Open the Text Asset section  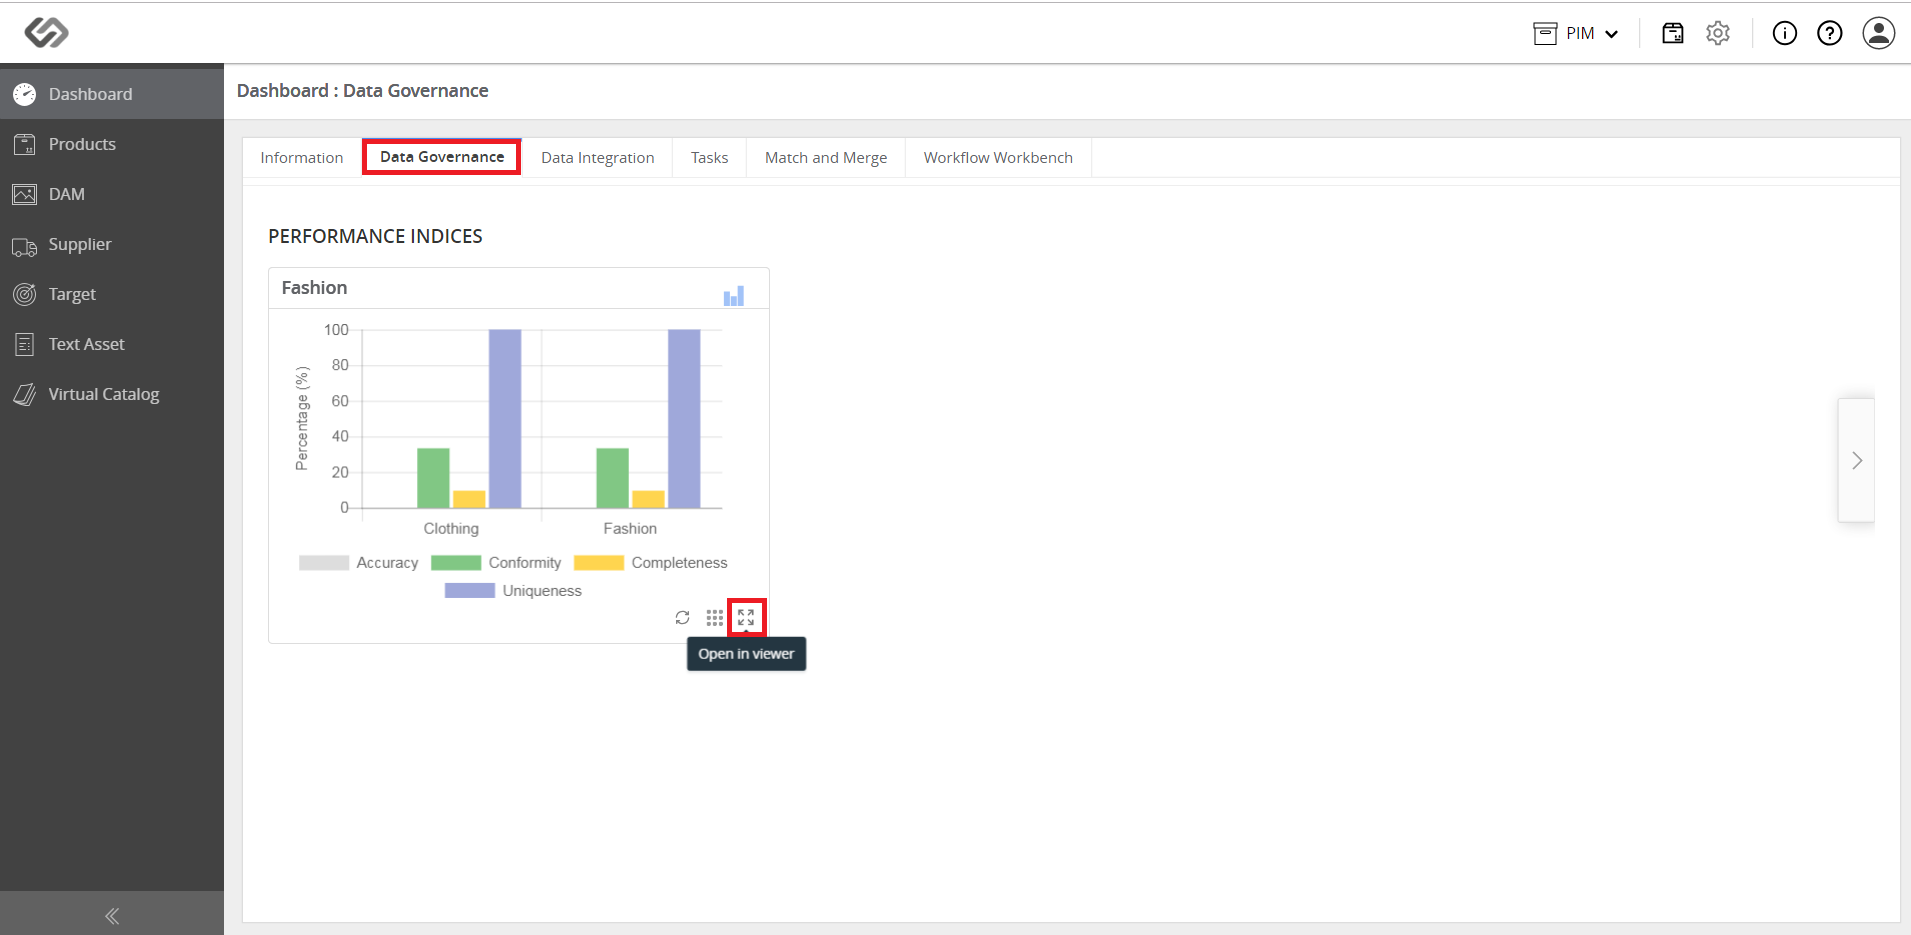(112, 344)
